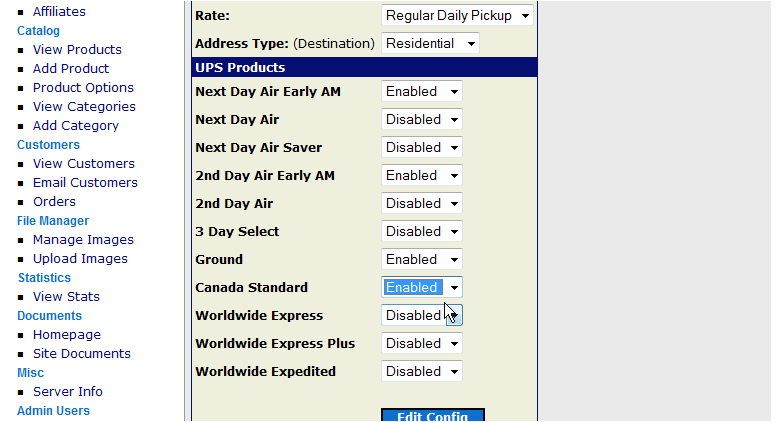
Task: Go to the Misc section
Action: 30,373
